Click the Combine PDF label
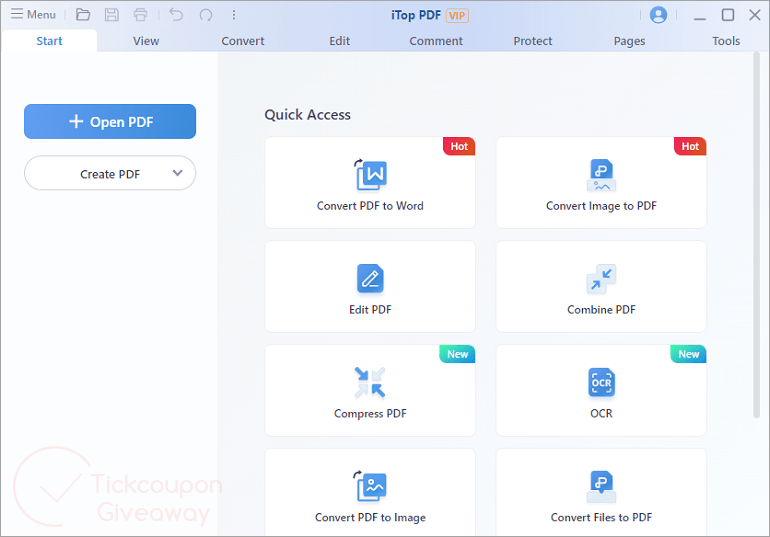Viewport: 770px width, 537px height. [601, 310]
